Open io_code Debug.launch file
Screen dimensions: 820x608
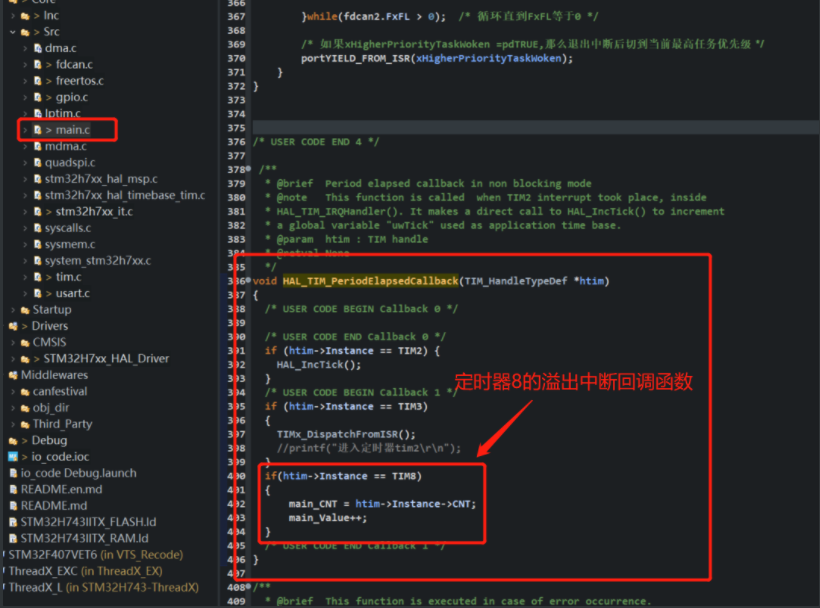click(x=78, y=473)
